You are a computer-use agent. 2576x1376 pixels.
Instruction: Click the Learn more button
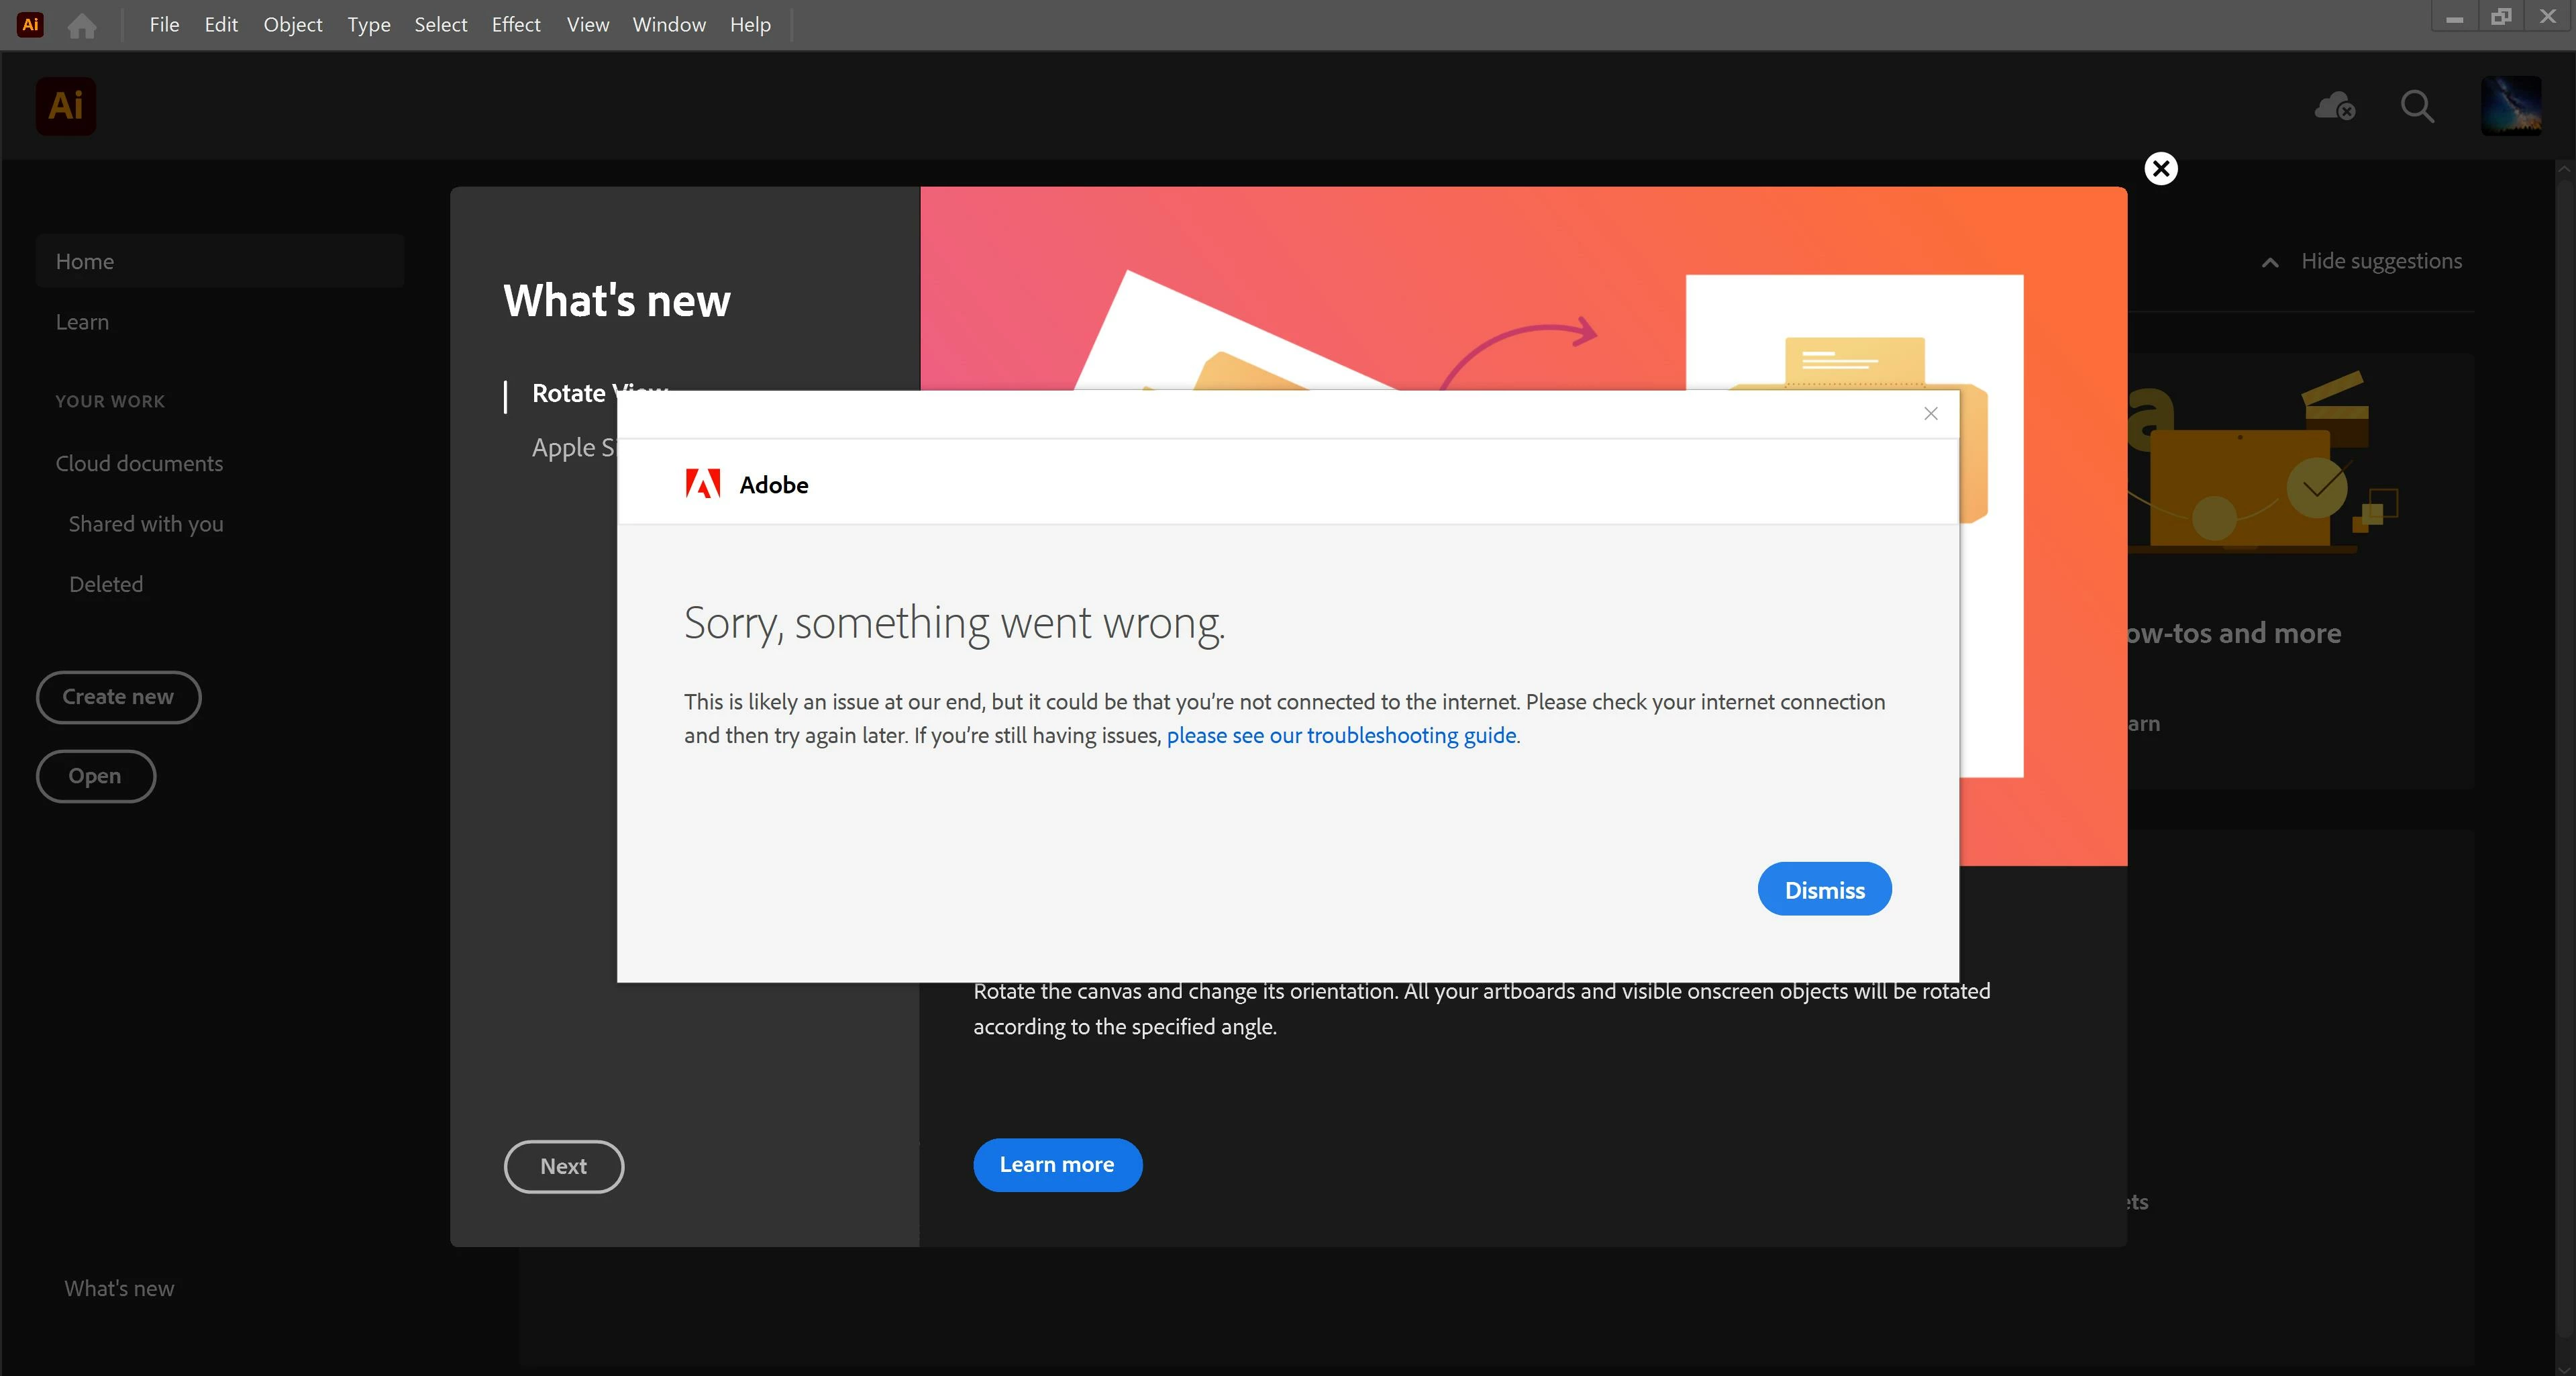(x=1056, y=1164)
